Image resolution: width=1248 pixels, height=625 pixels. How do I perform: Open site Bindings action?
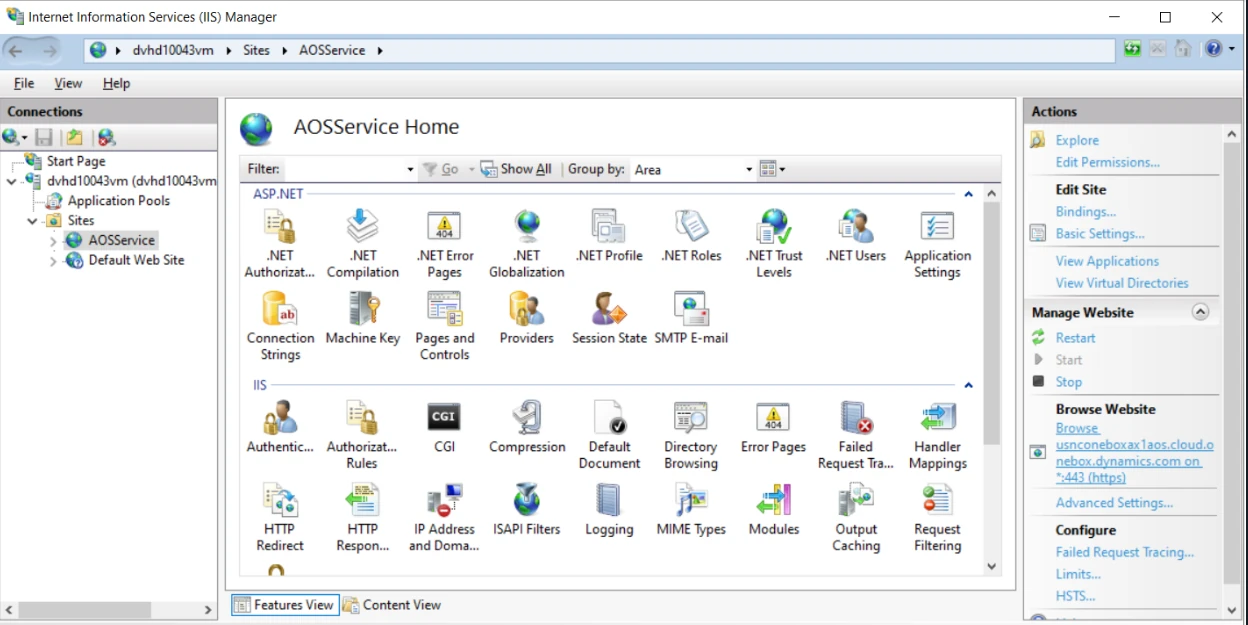[x=1086, y=212]
